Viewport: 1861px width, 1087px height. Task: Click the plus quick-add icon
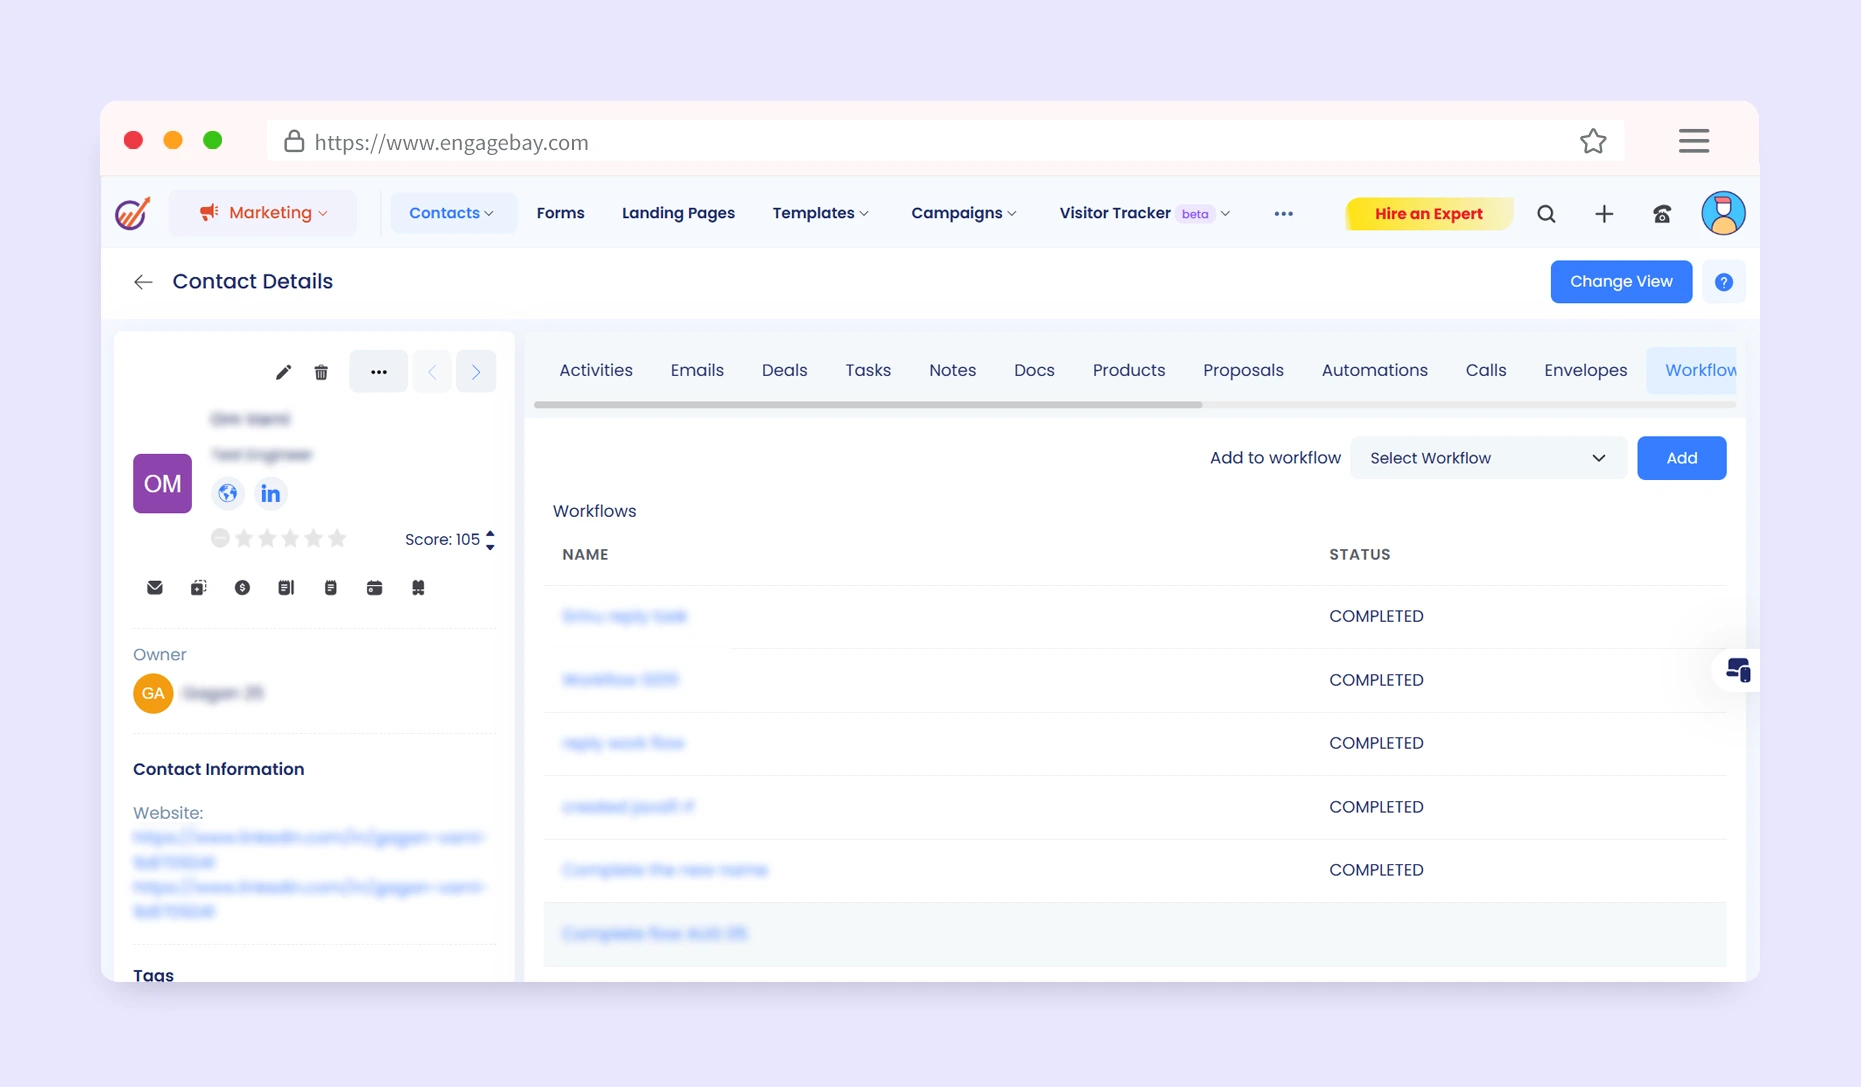(x=1604, y=214)
